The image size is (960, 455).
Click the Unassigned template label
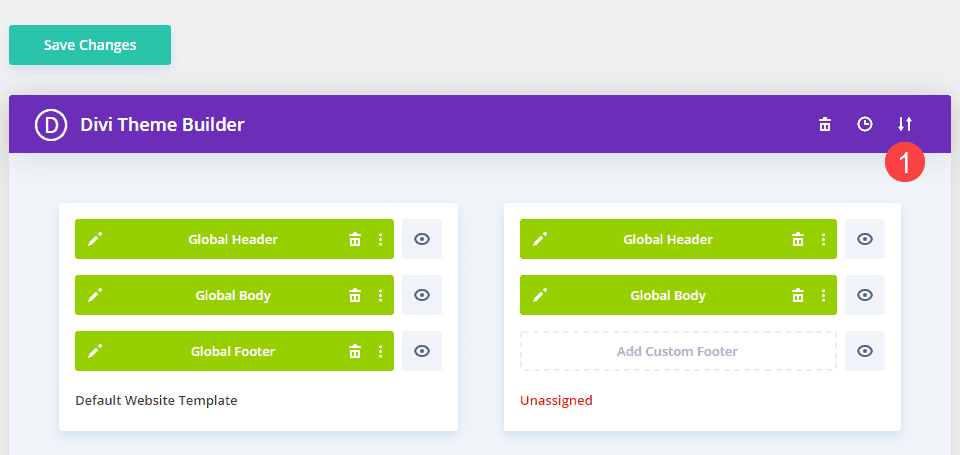click(x=556, y=400)
